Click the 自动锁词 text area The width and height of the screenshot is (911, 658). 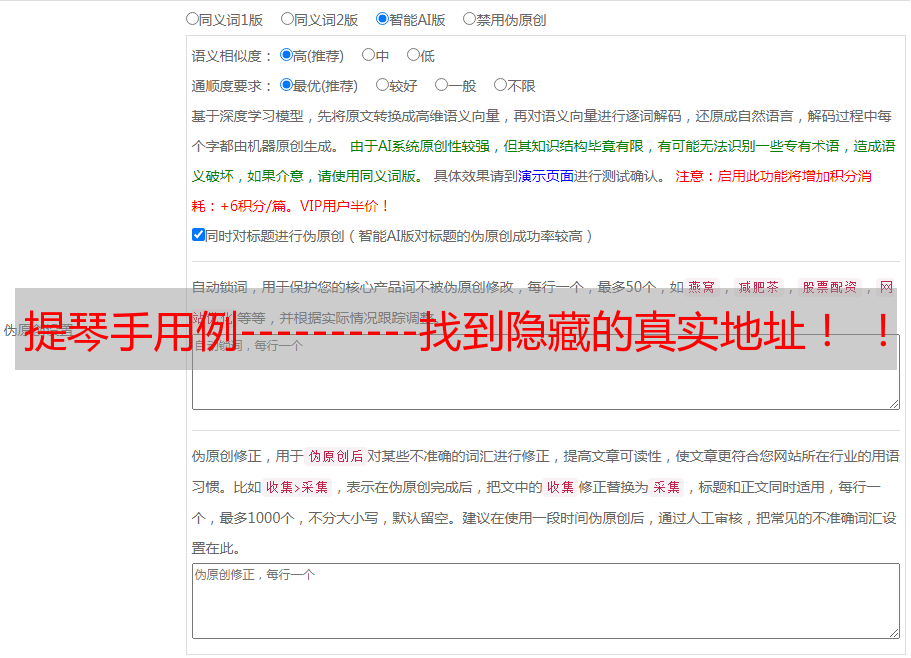(546, 372)
